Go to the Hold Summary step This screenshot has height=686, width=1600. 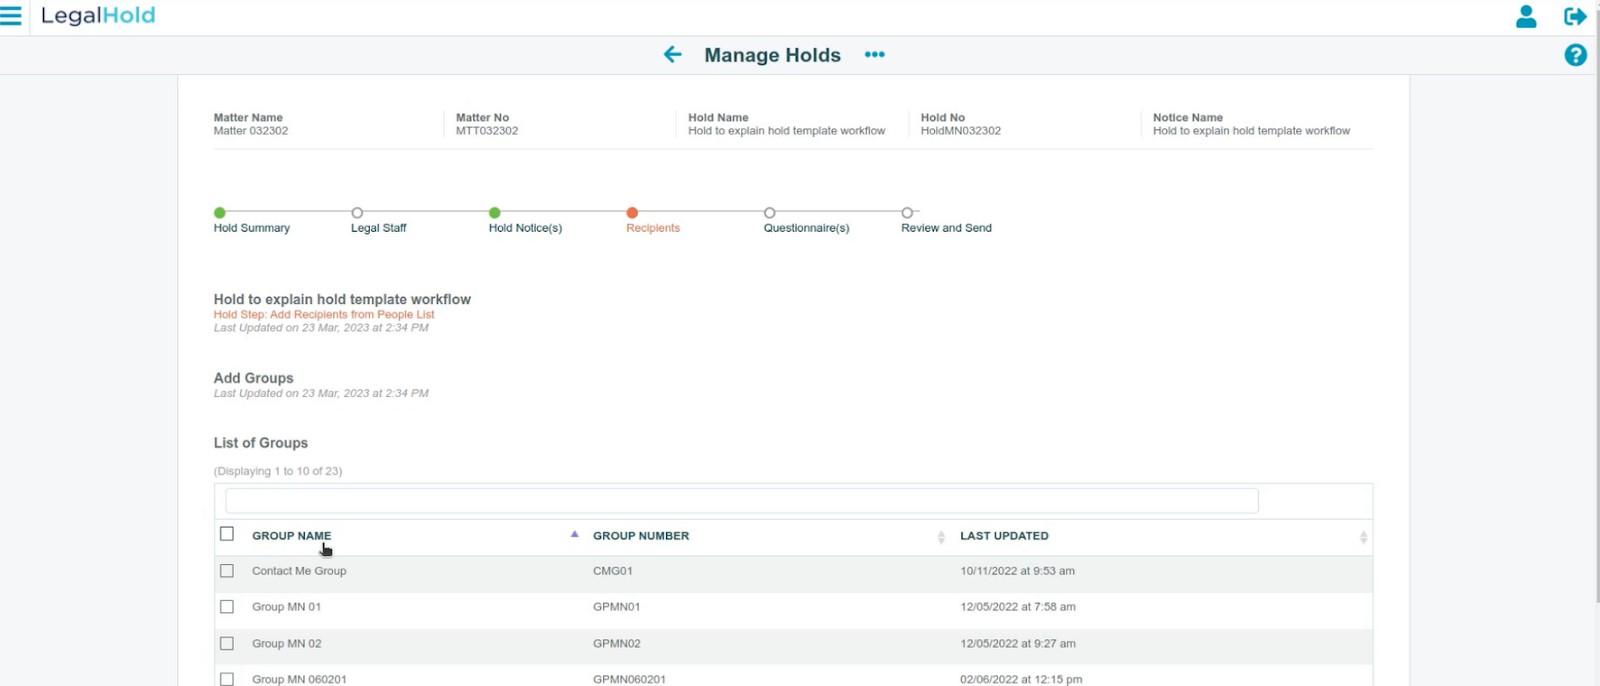(251, 228)
